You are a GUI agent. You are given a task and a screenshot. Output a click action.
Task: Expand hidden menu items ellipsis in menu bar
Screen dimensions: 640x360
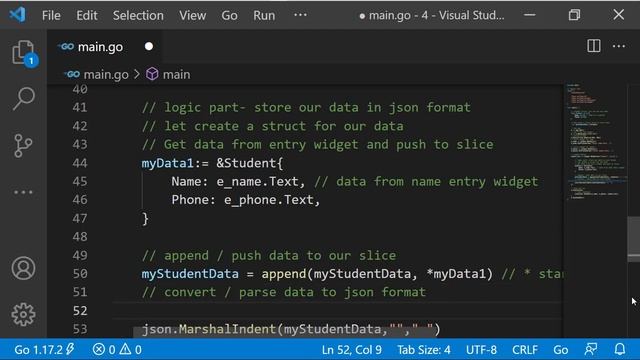[x=300, y=15]
